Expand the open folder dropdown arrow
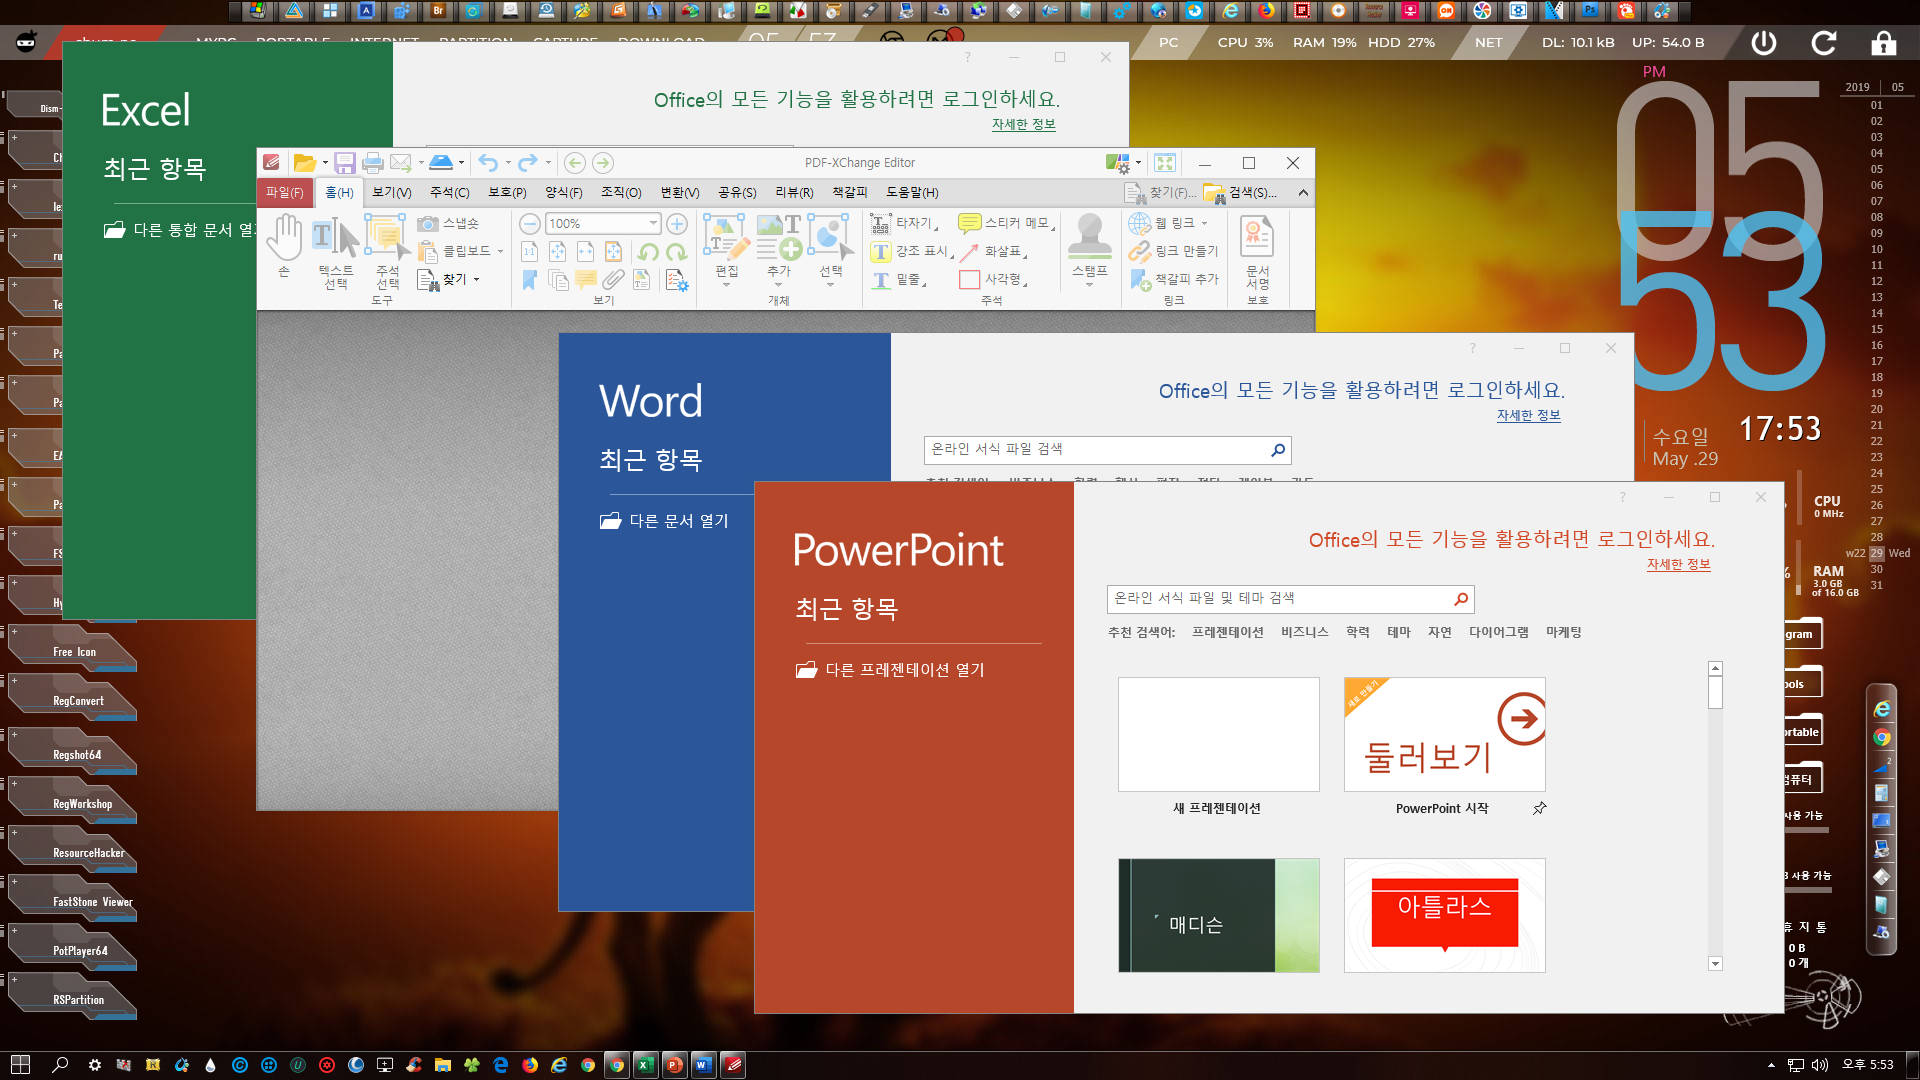 pos(325,163)
